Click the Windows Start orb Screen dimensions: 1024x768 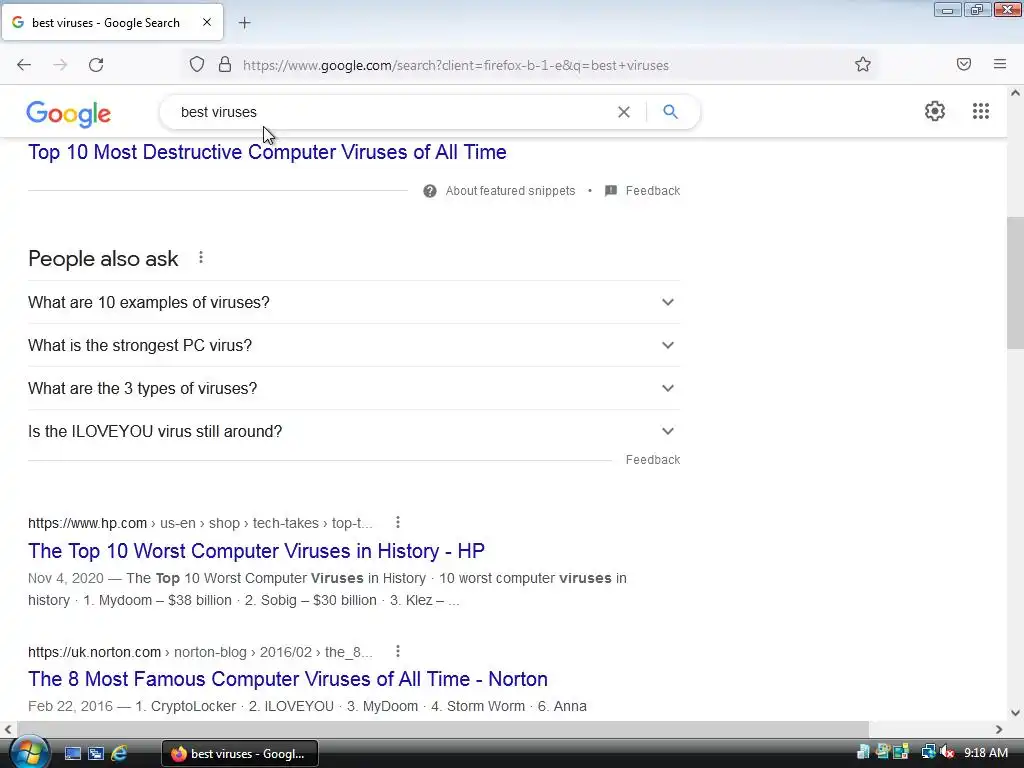[30, 752]
